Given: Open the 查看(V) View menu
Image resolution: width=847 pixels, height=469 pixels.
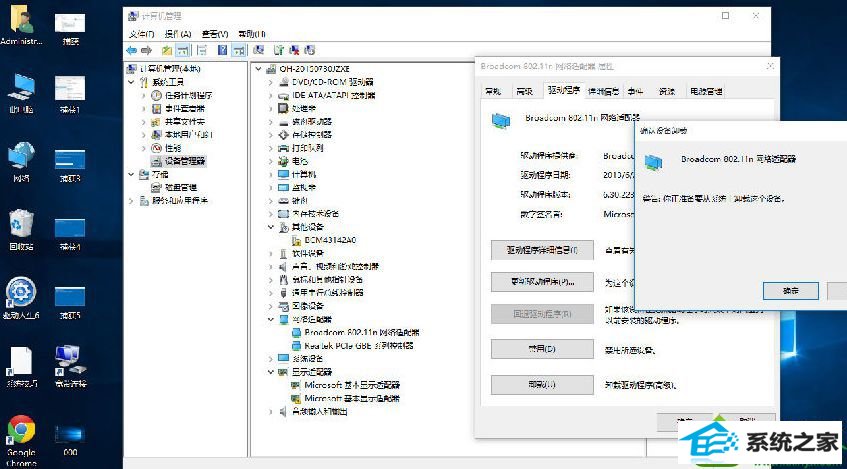Looking at the screenshot, I should tap(214, 34).
